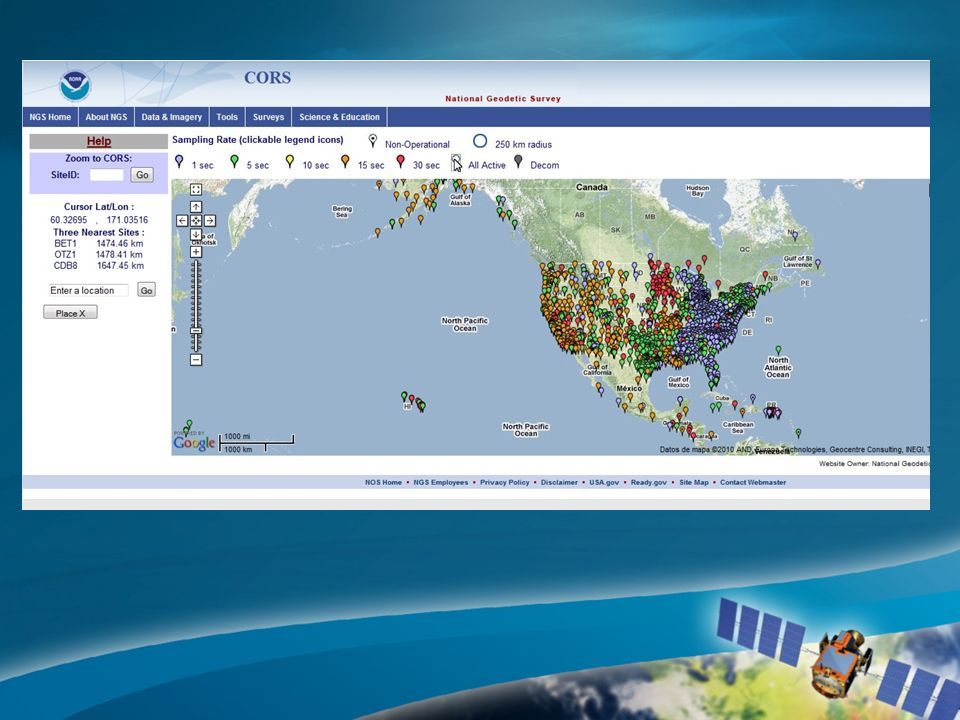Click the National Geodetic Survey heading
Image resolution: width=960 pixels, height=720 pixels.
(x=503, y=99)
